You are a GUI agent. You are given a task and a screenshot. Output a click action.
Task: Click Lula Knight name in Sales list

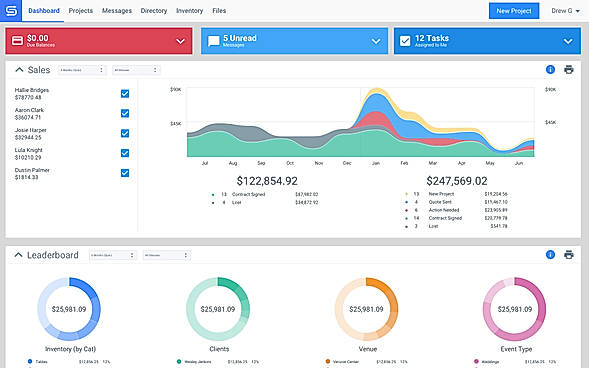pos(29,150)
